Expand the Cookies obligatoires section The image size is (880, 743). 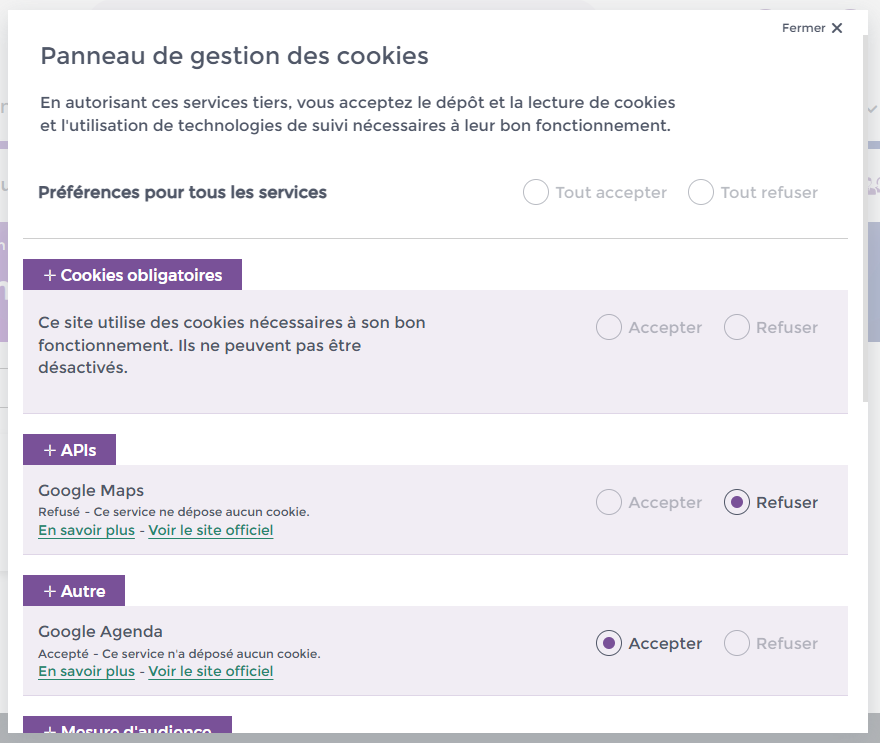tap(132, 275)
